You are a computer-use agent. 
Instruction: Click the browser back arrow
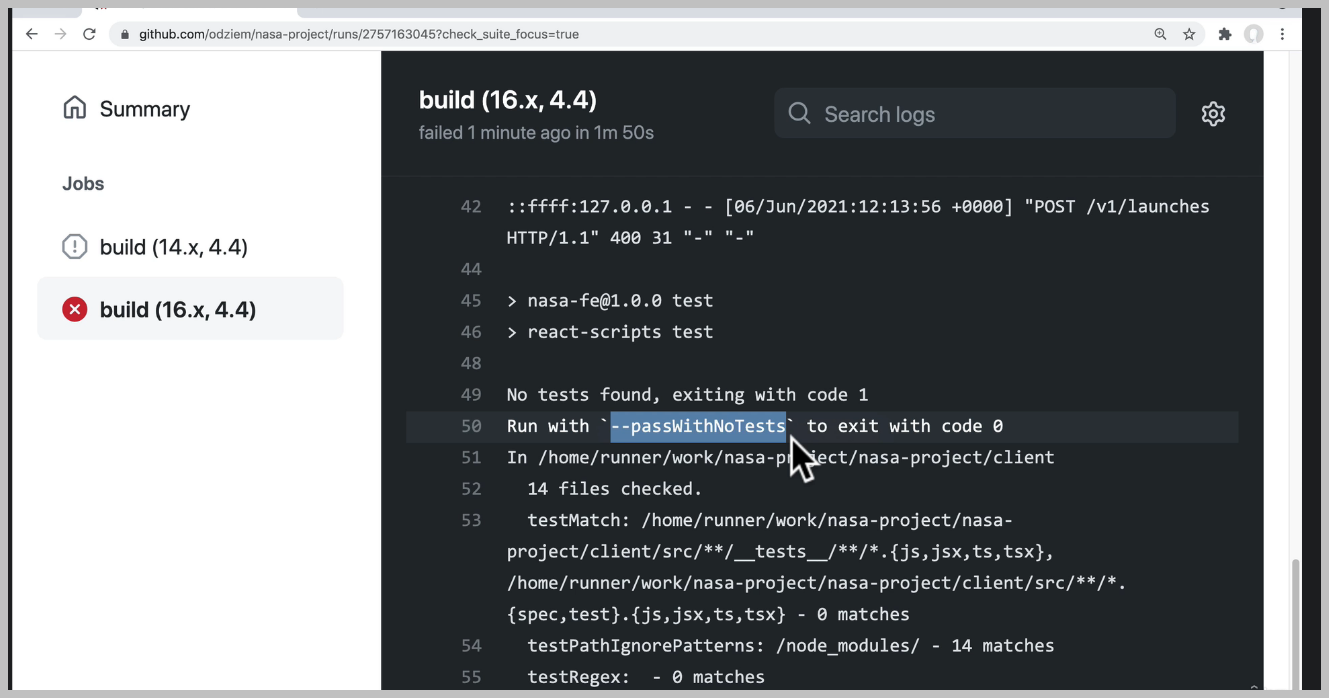[31, 34]
